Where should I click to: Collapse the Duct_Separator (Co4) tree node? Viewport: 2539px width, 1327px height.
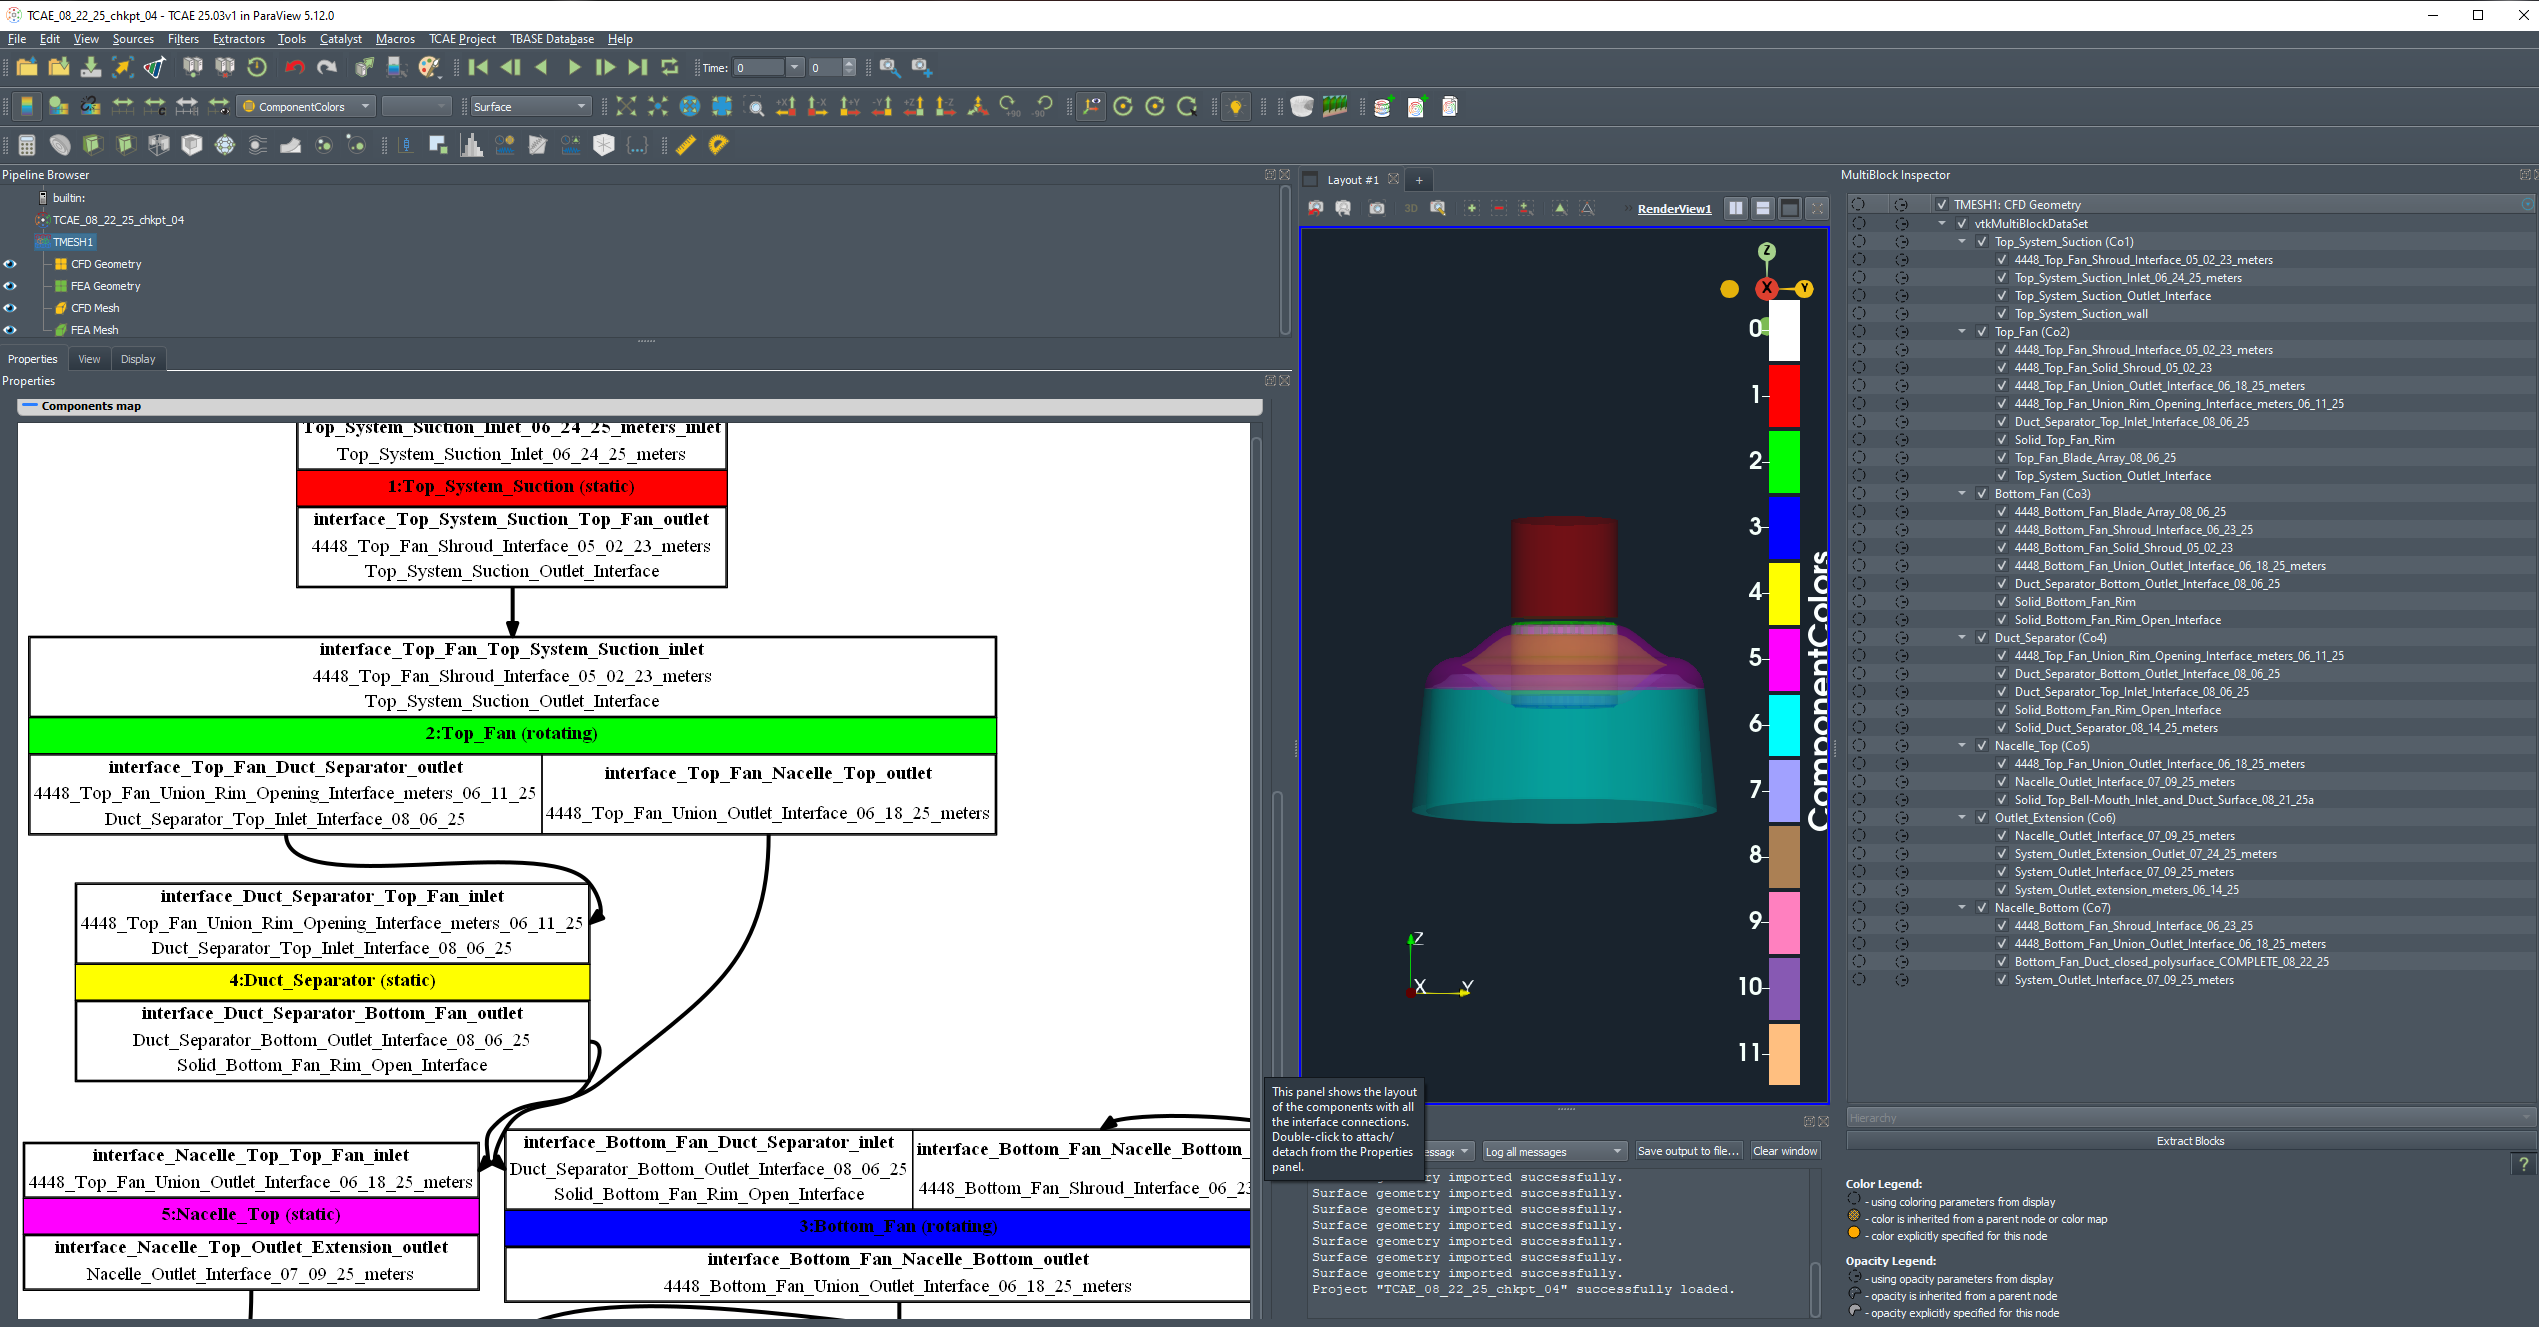pyautogui.click(x=1961, y=638)
